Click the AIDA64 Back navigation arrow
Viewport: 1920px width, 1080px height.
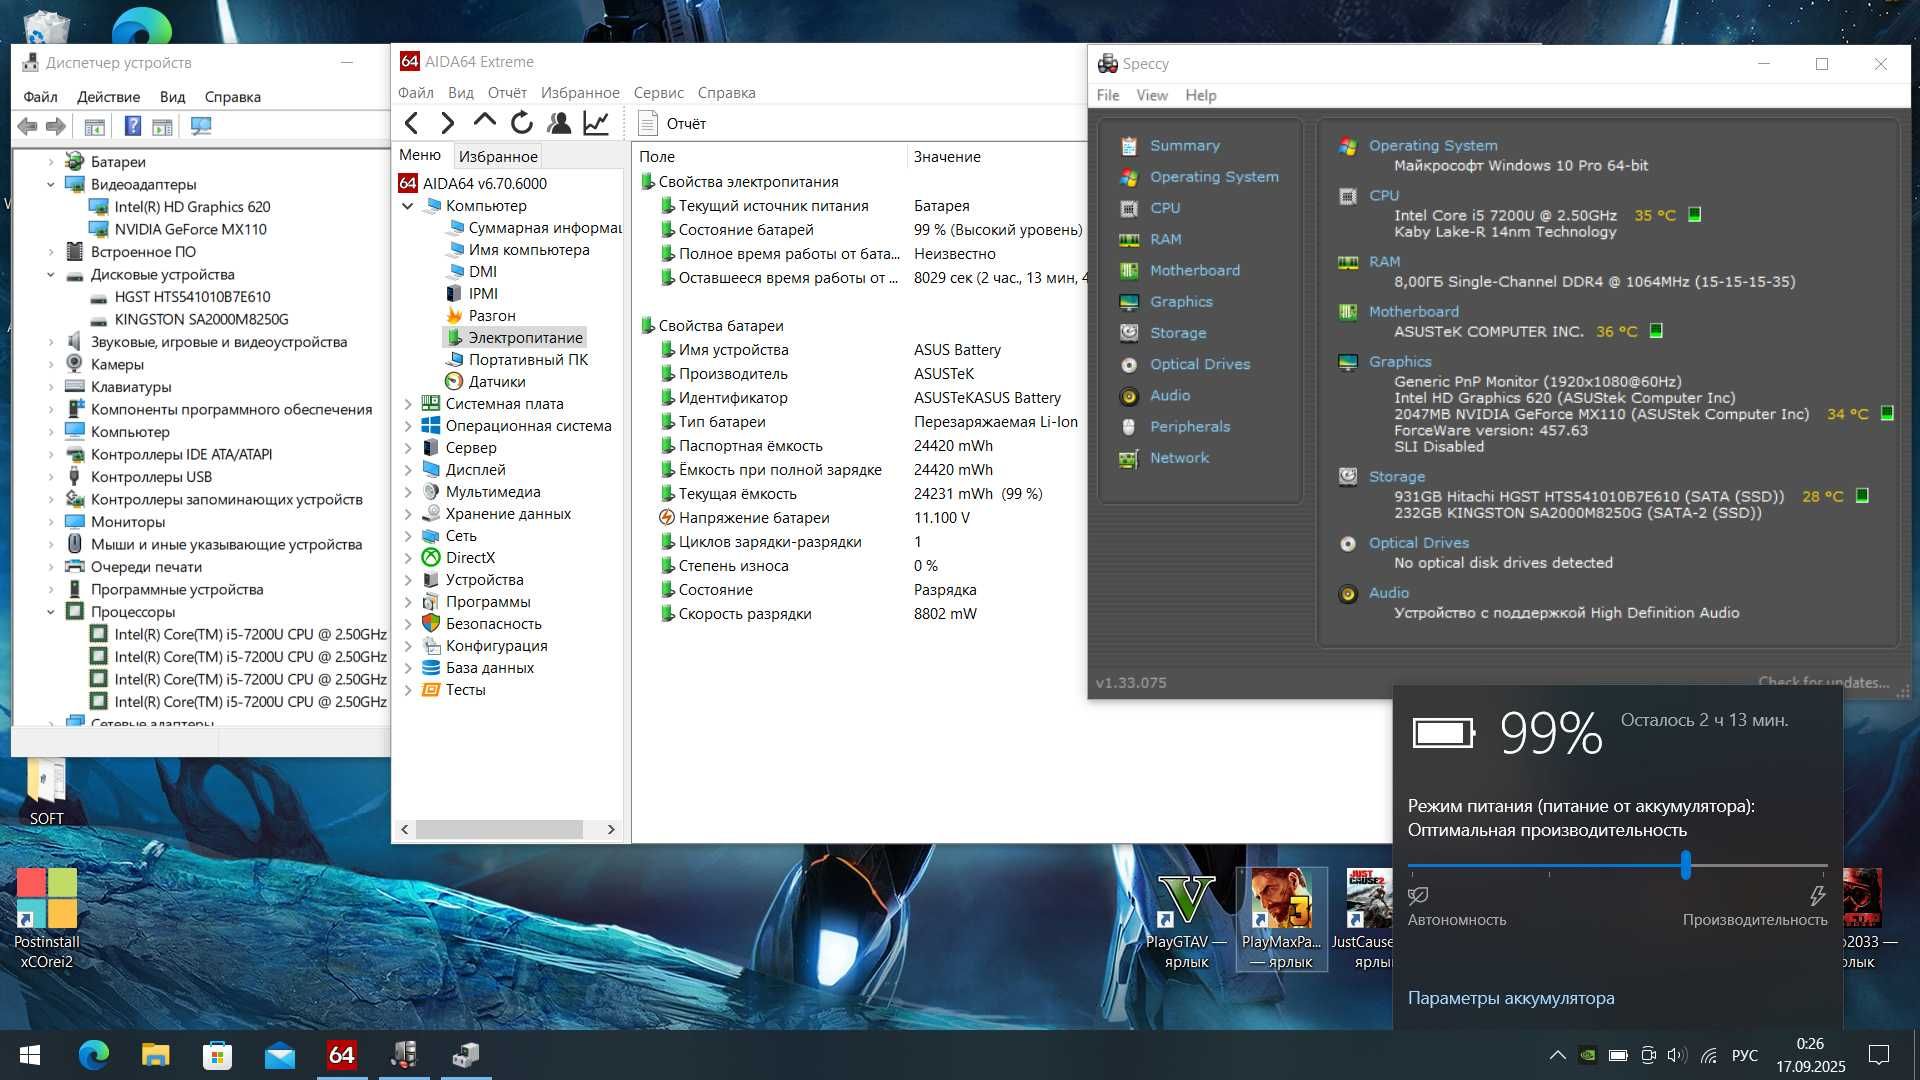tap(411, 123)
